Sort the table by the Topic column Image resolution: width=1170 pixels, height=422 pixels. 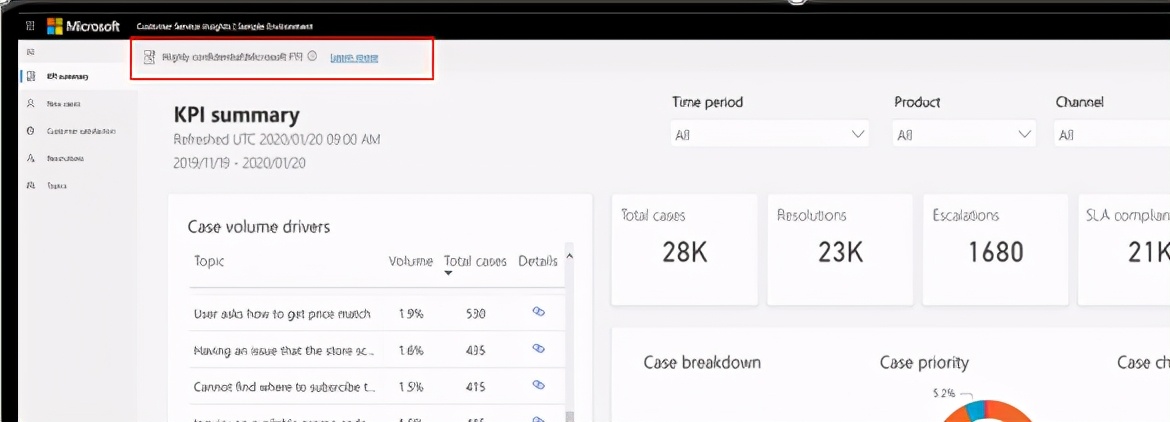(x=209, y=261)
